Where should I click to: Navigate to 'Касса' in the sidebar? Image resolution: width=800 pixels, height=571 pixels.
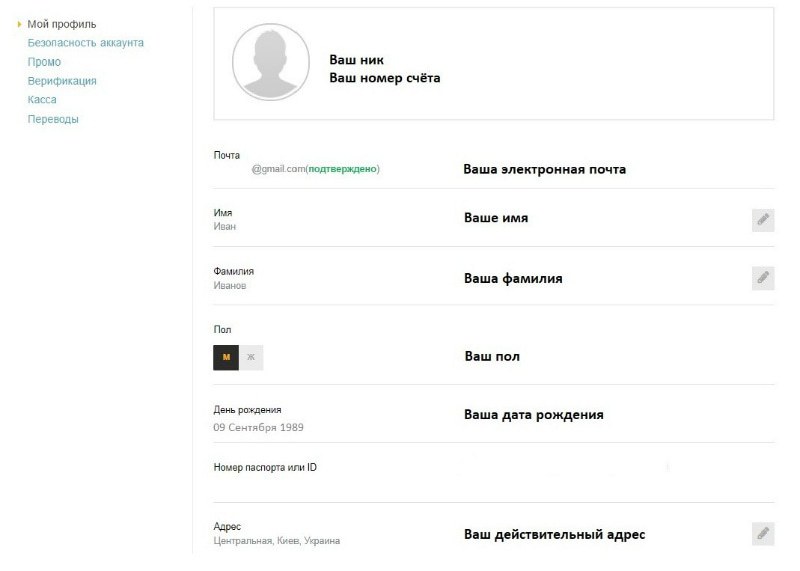(42, 100)
